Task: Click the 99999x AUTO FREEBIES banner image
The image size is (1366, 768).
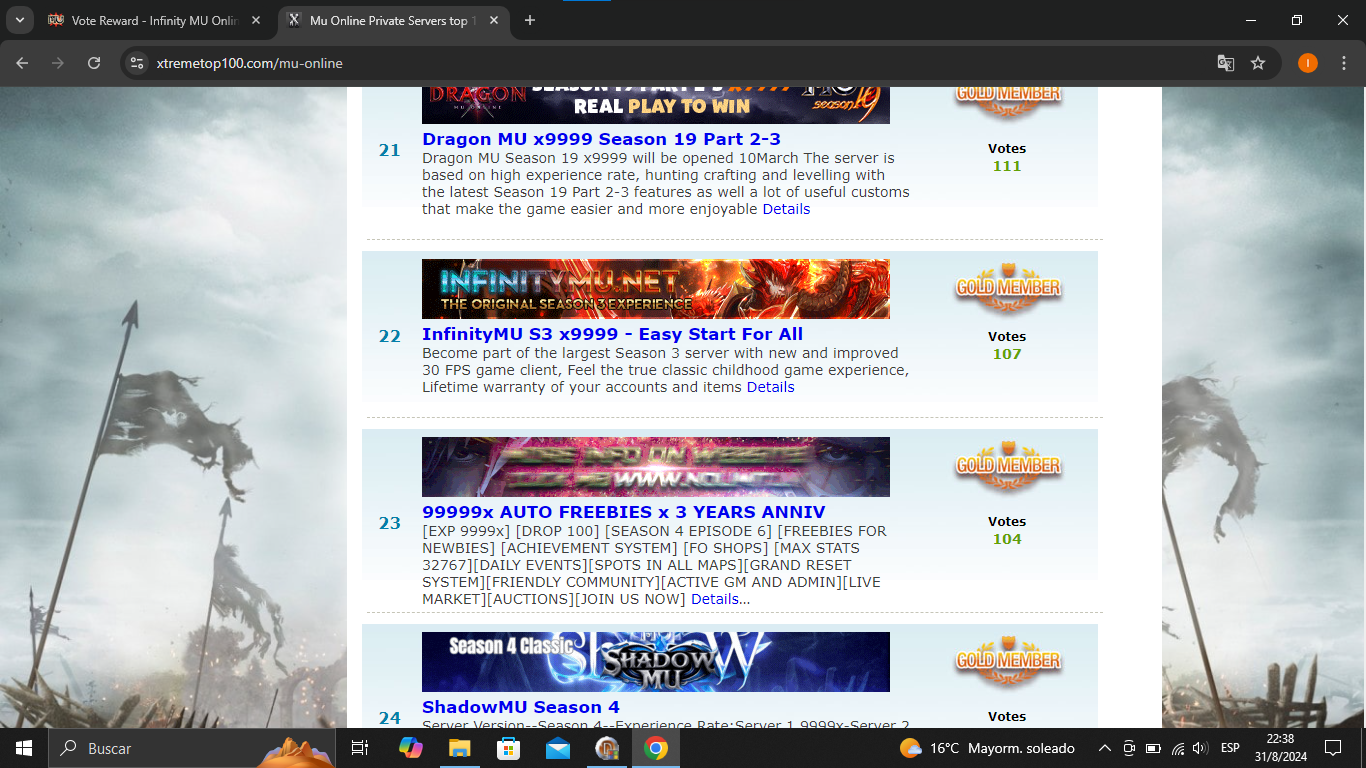Action: (x=656, y=467)
